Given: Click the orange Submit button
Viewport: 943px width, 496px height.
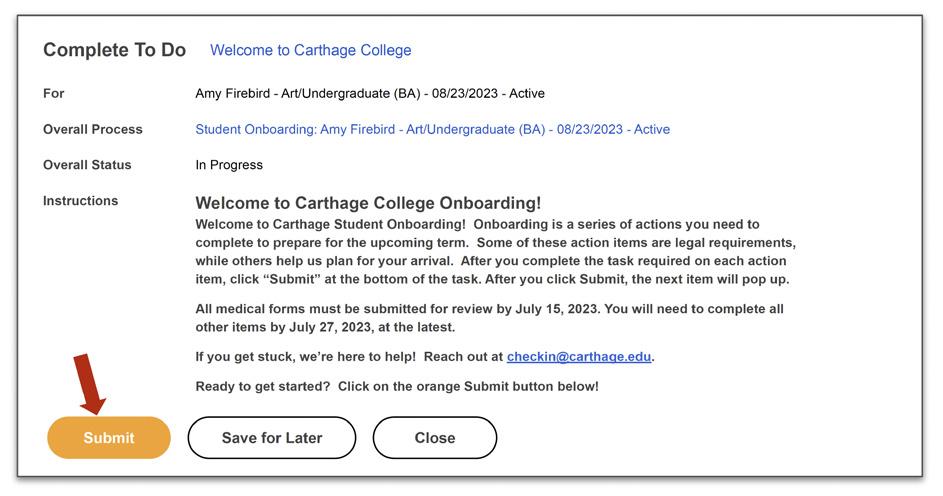Looking at the screenshot, I should pos(109,438).
